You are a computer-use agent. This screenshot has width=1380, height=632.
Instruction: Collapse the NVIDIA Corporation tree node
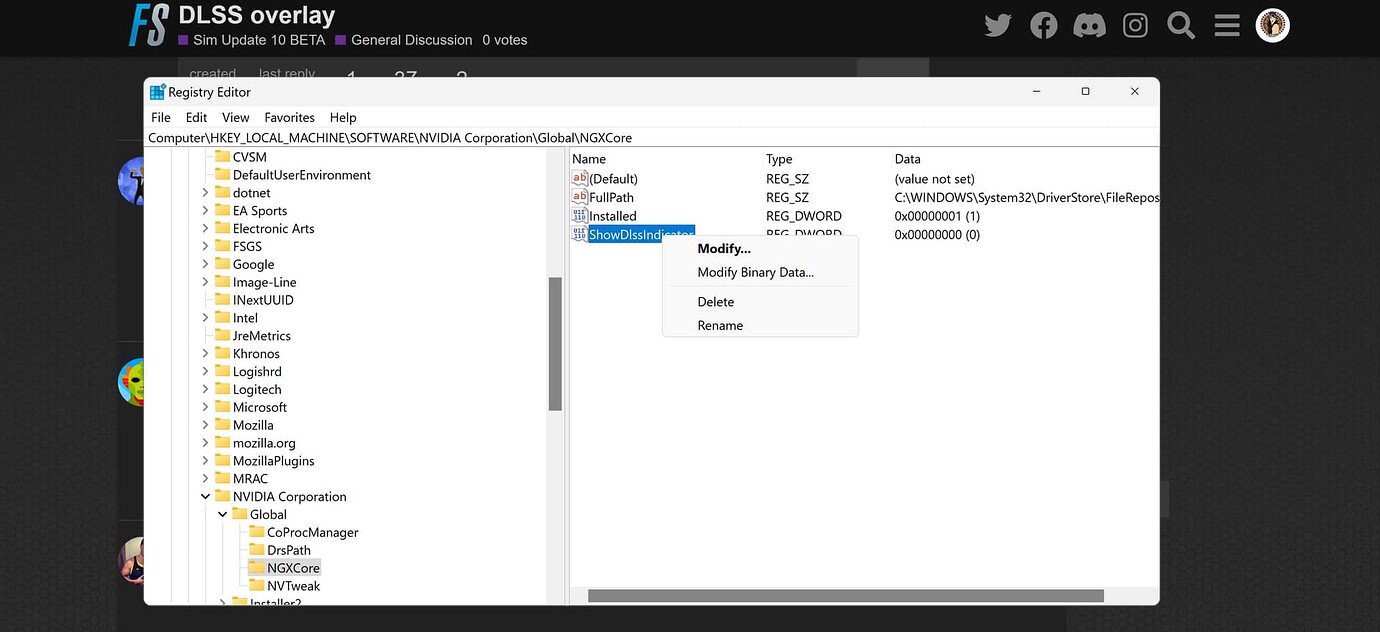[x=204, y=496]
